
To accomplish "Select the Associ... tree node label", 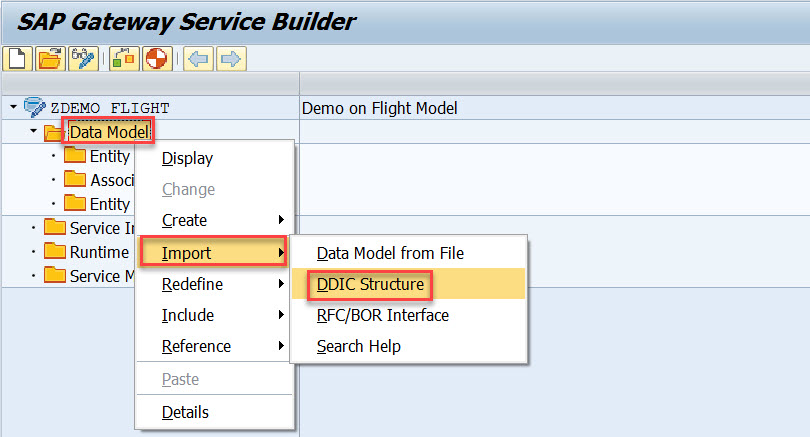I will click(112, 180).
